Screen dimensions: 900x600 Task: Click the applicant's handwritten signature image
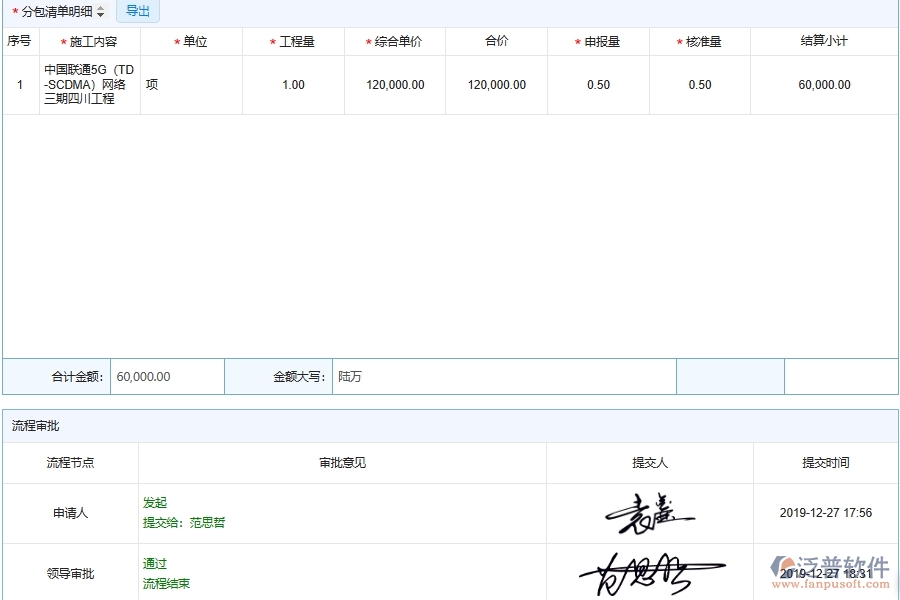pyautogui.click(x=650, y=513)
